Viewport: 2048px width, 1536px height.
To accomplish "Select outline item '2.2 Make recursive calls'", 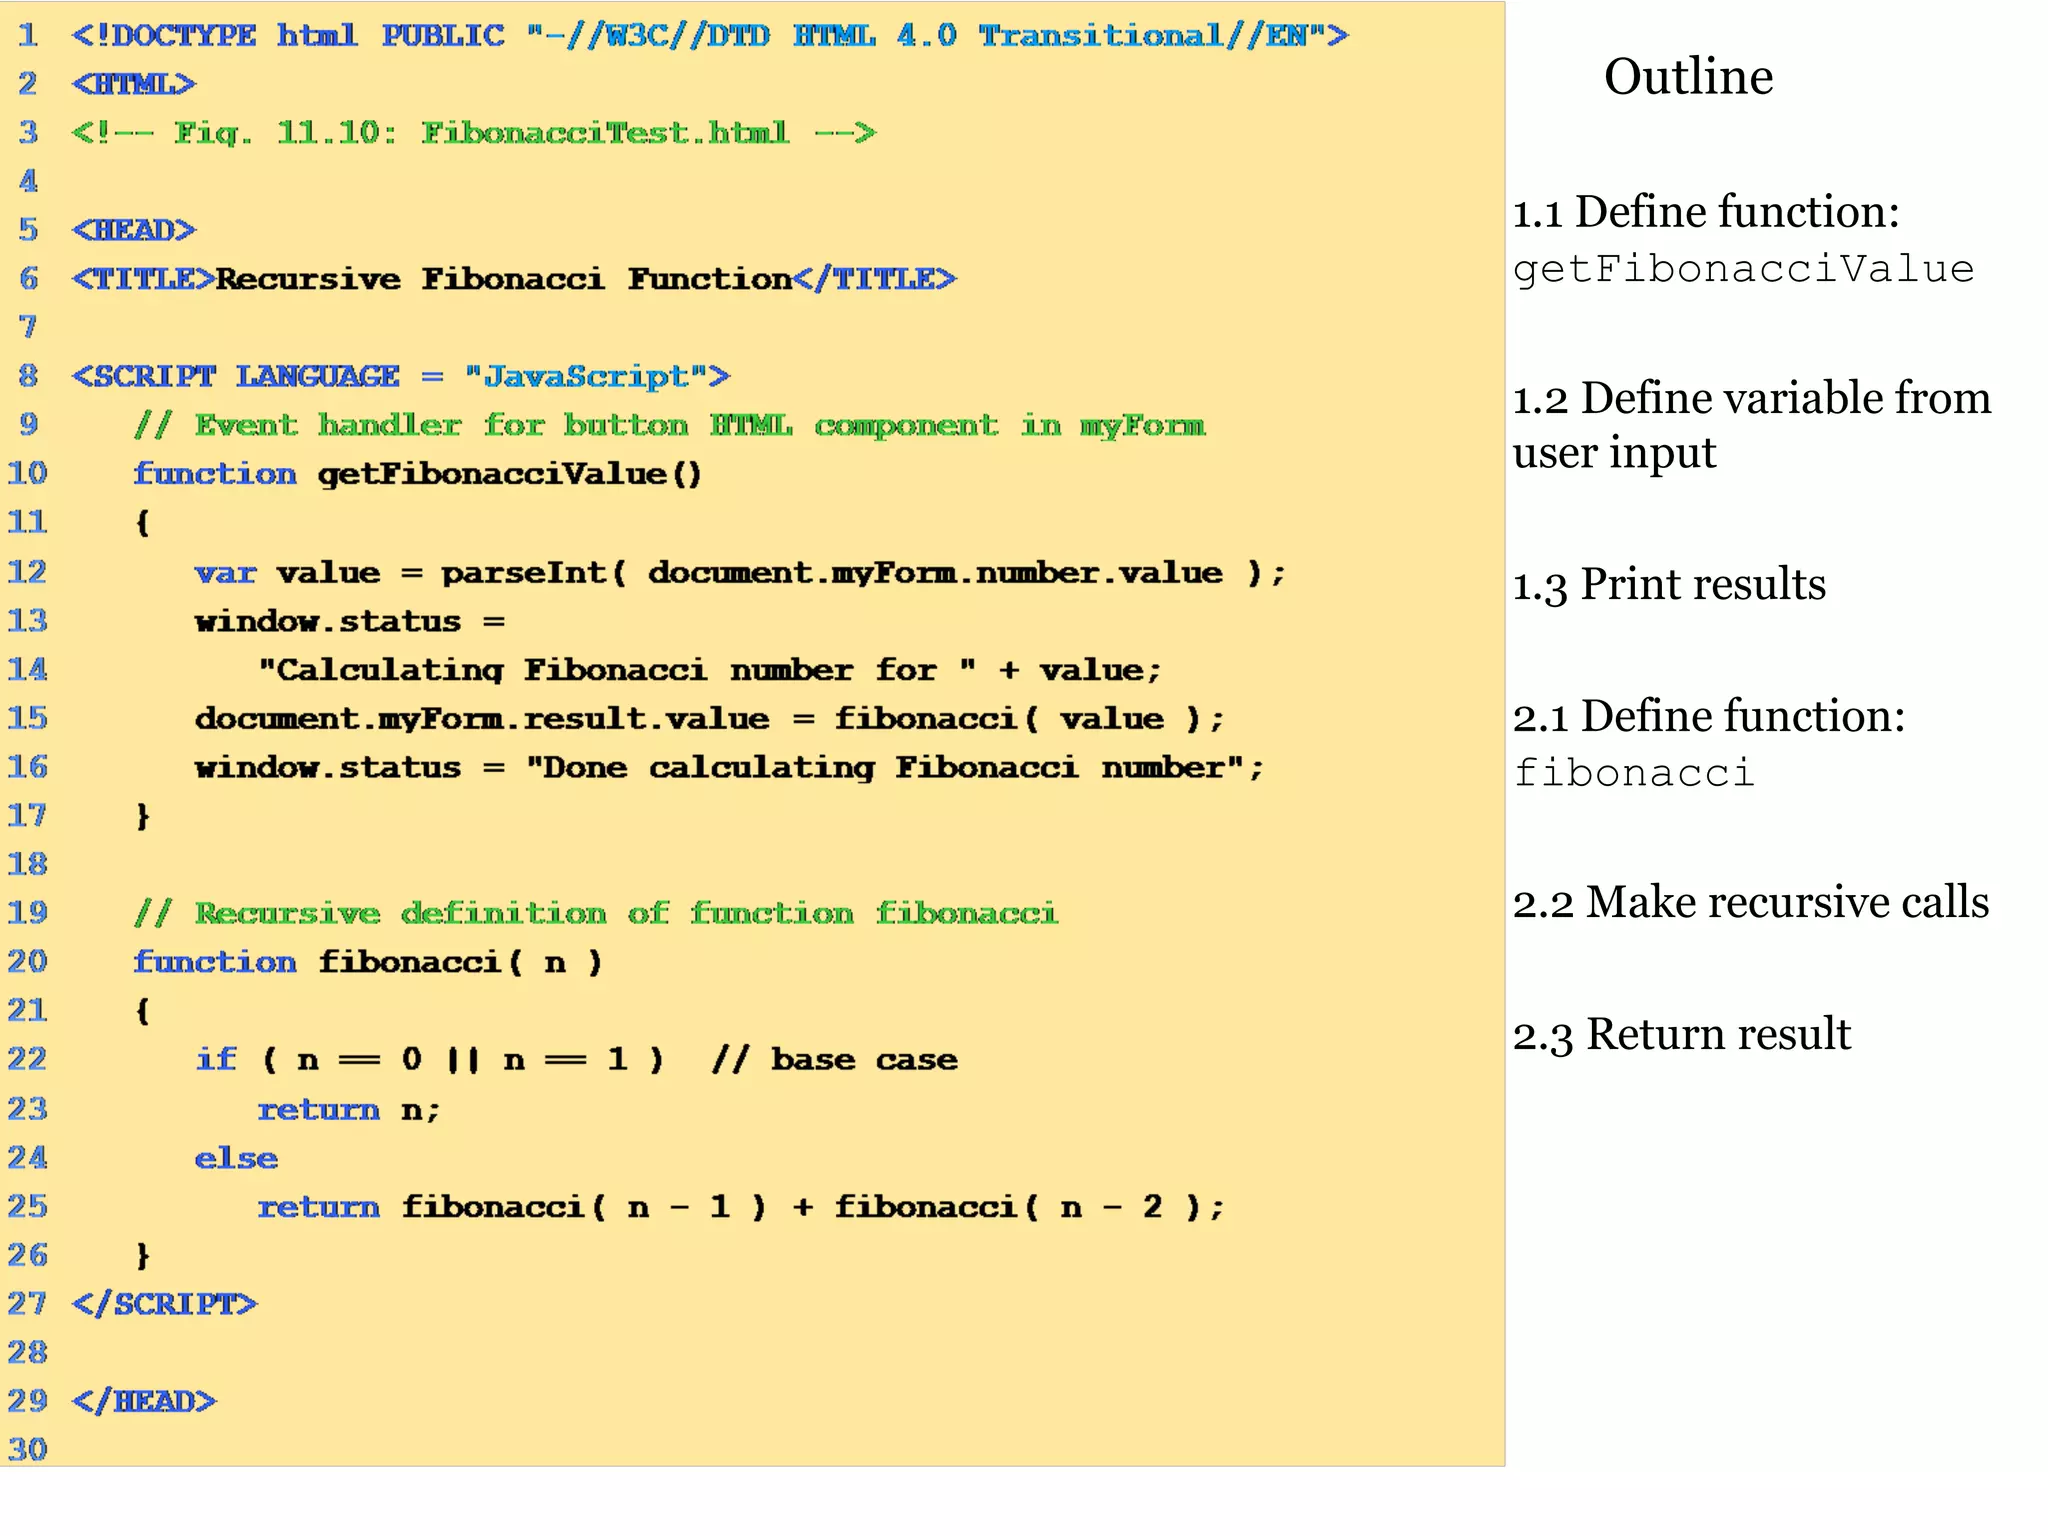I will [1751, 902].
